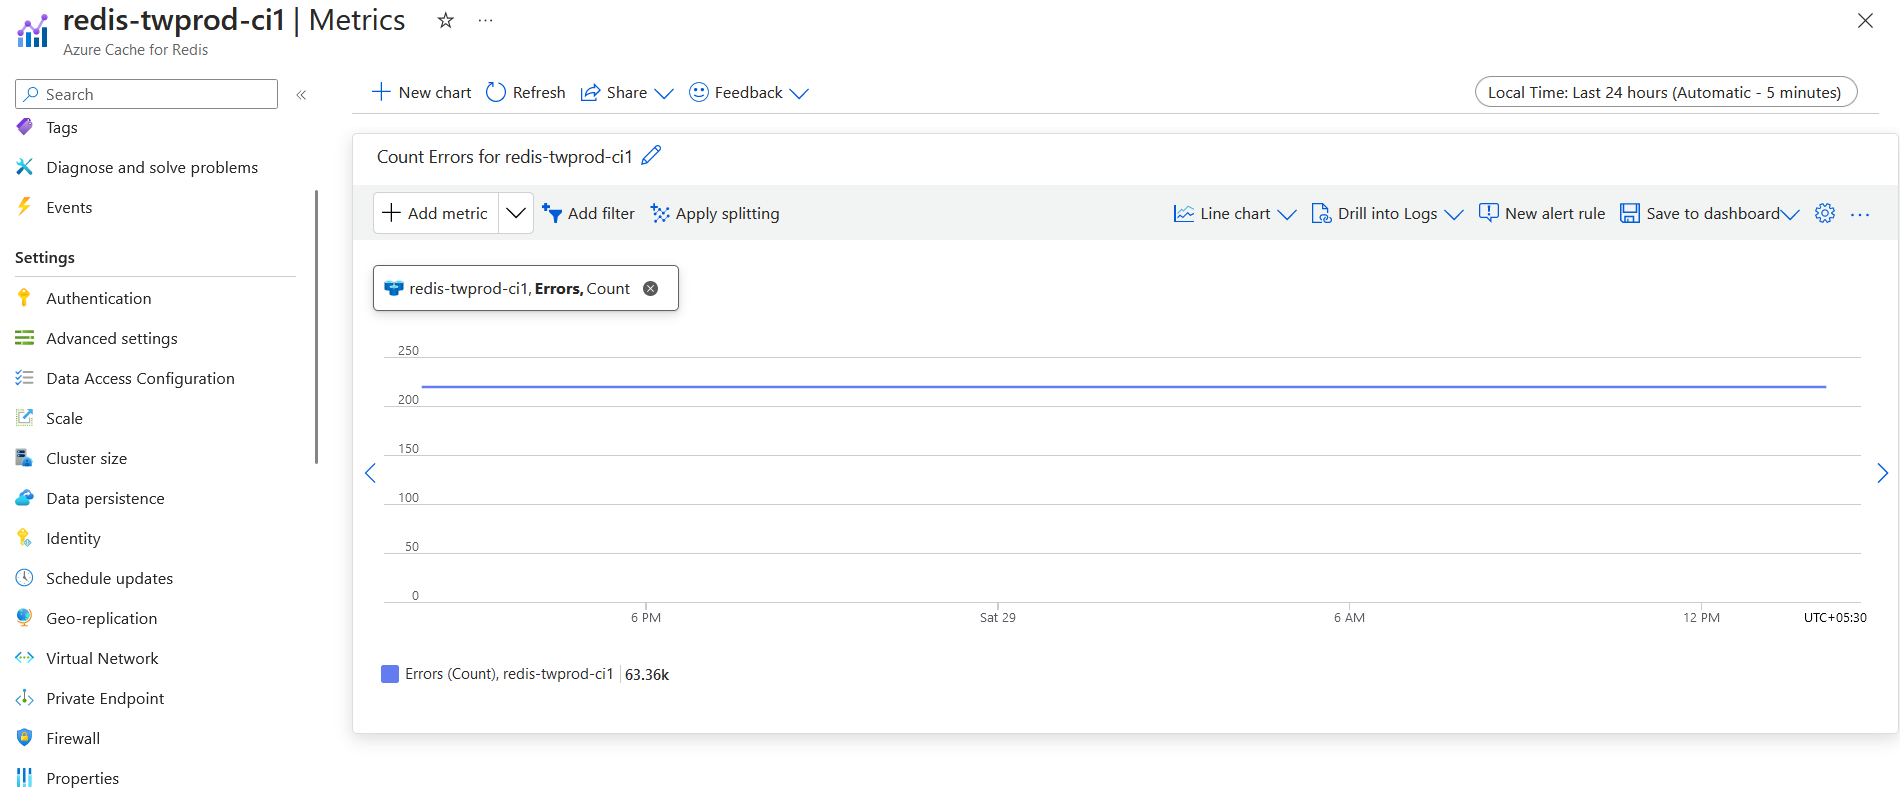Click the Virtual Network icon
The height and width of the screenshot is (796, 1900).
coord(25,658)
